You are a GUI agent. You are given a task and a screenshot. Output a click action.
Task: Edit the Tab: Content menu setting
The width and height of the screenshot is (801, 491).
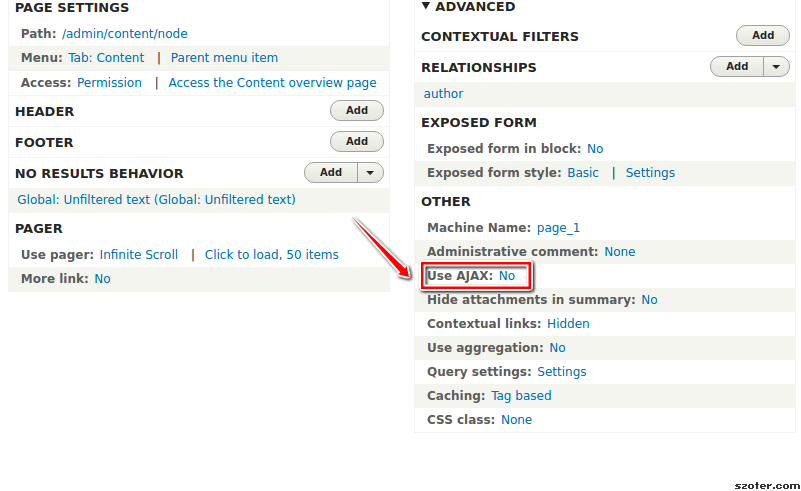pos(106,58)
